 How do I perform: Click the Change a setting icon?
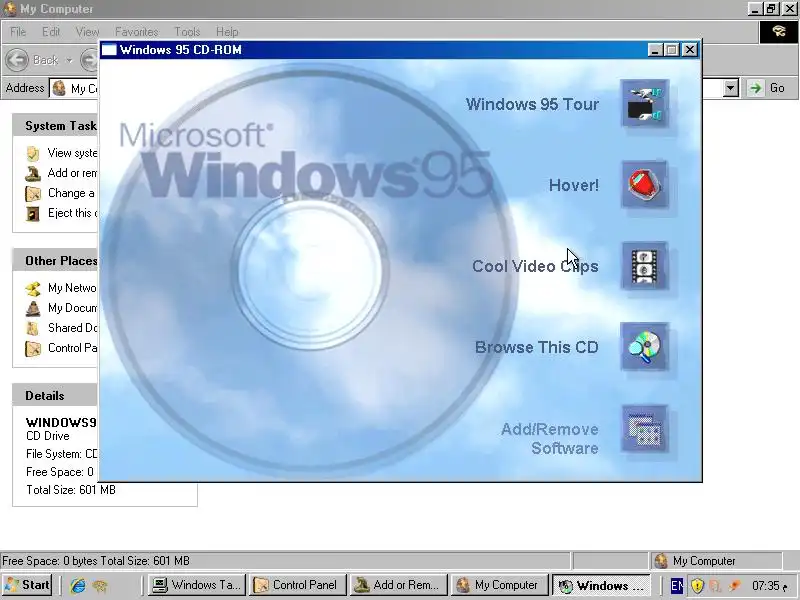[33, 193]
